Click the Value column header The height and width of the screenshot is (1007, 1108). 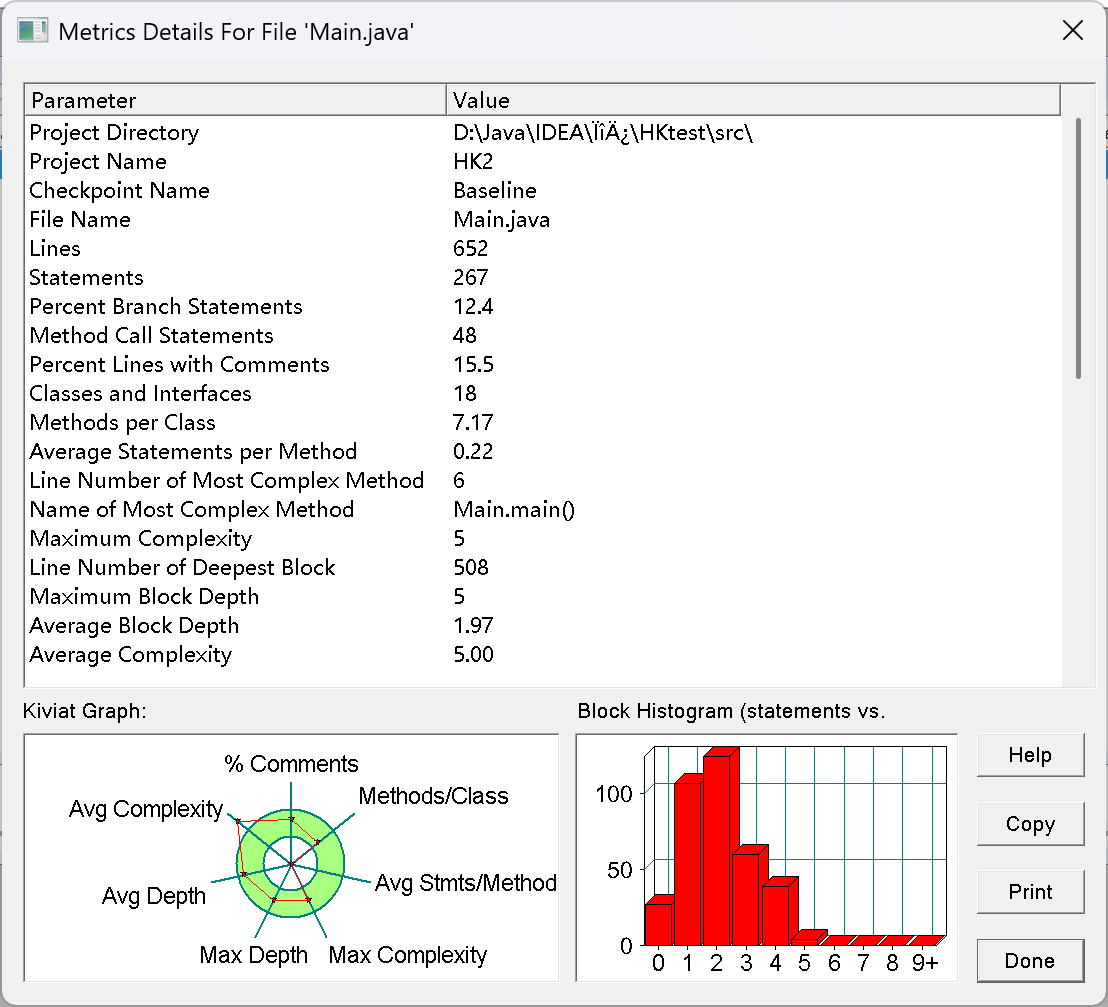pos(753,100)
